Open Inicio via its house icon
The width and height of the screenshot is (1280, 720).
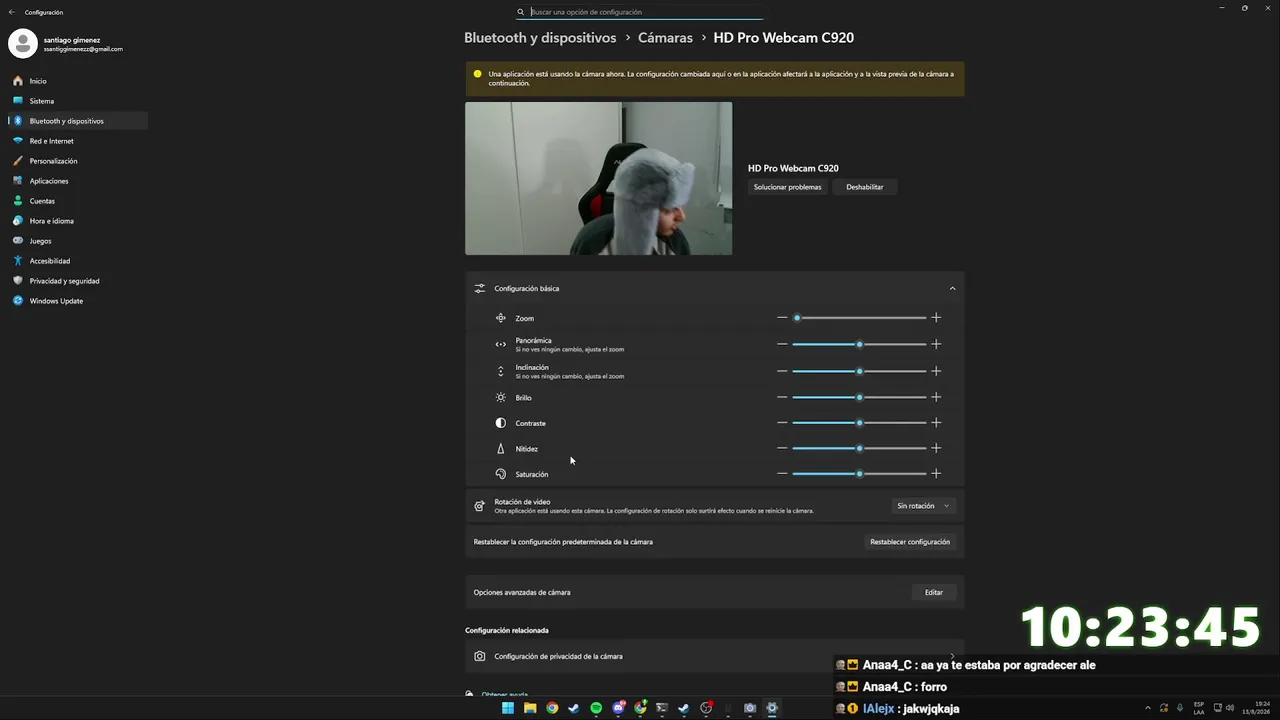[18, 81]
